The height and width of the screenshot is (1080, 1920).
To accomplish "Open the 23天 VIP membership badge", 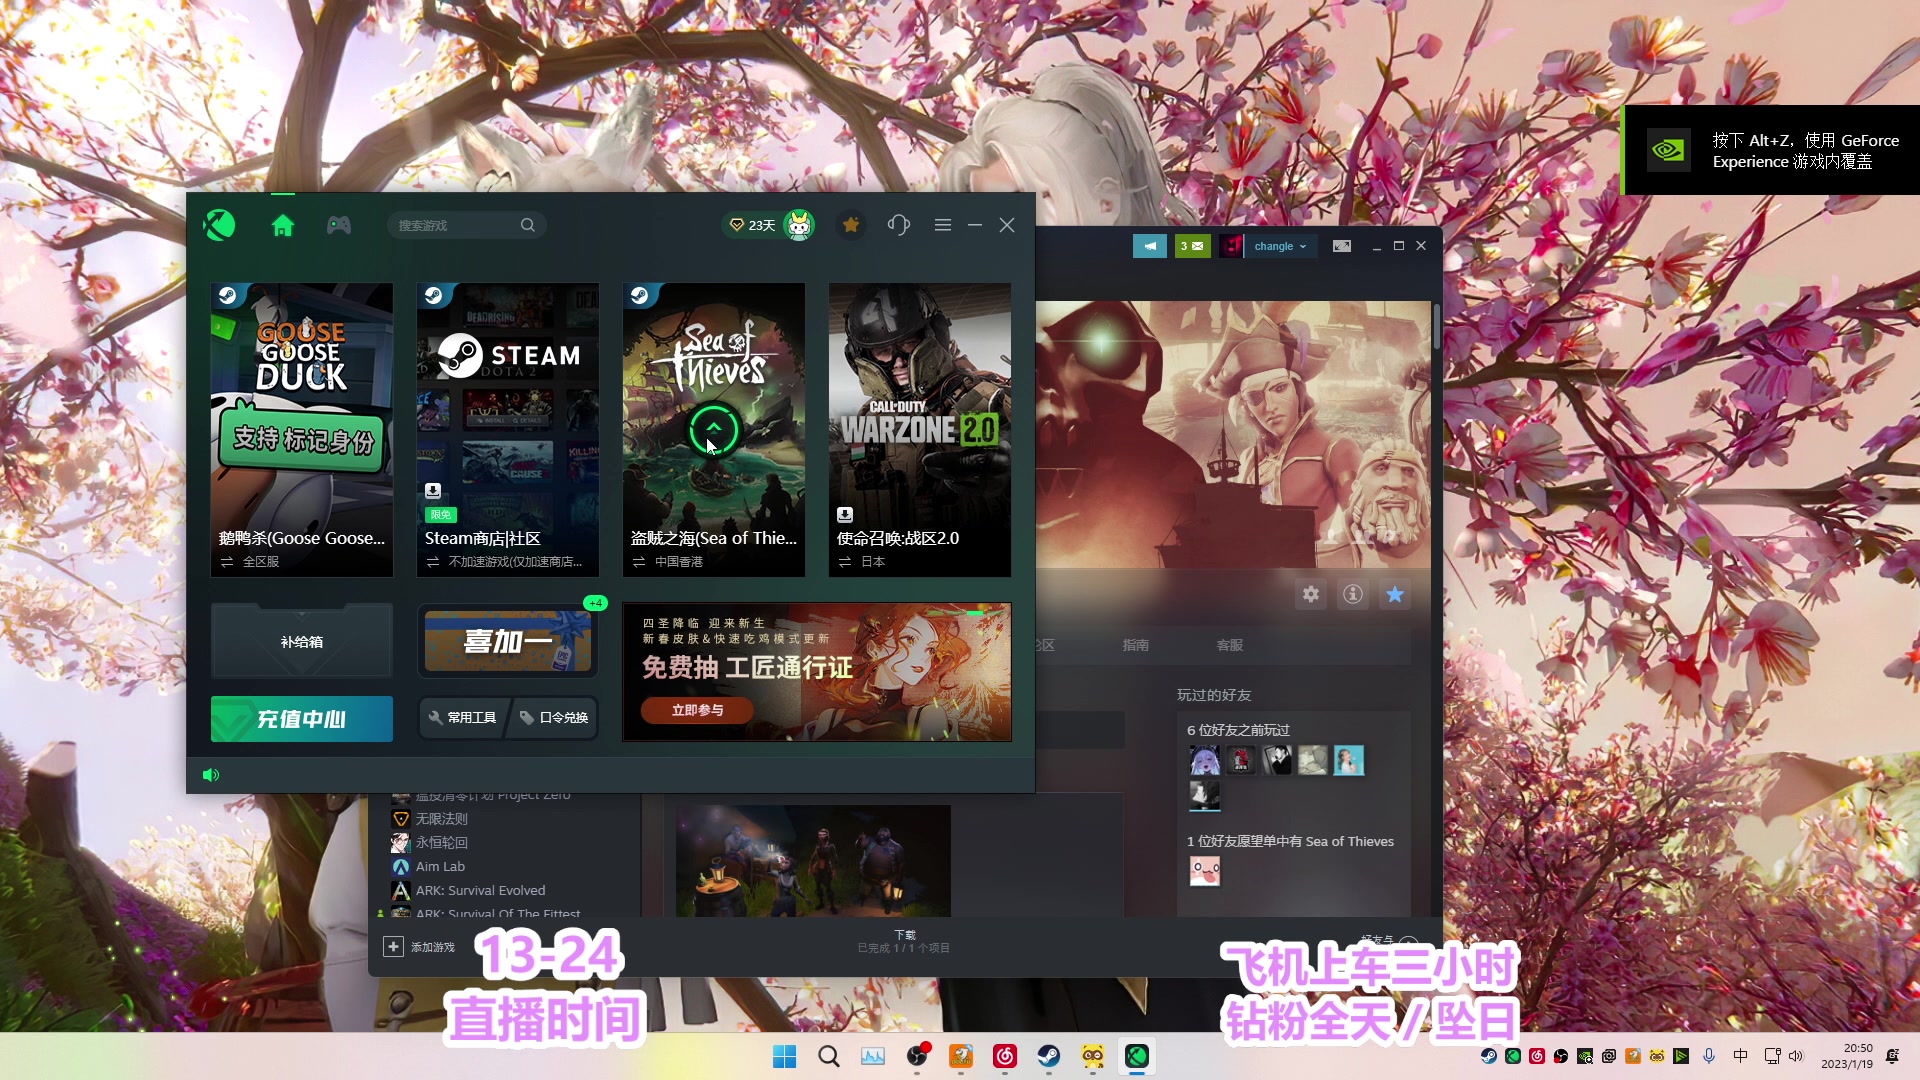I will coord(752,225).
